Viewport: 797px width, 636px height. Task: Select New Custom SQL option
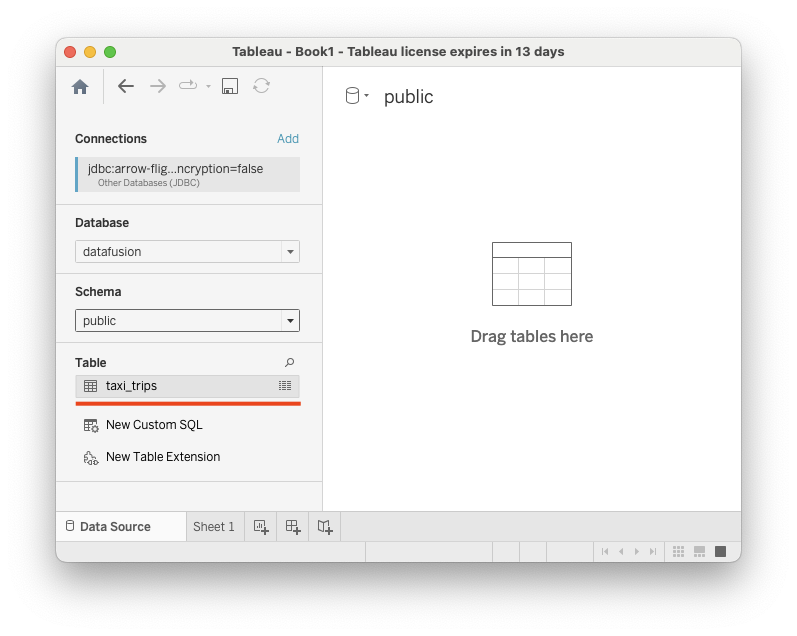tap(154, 425)
